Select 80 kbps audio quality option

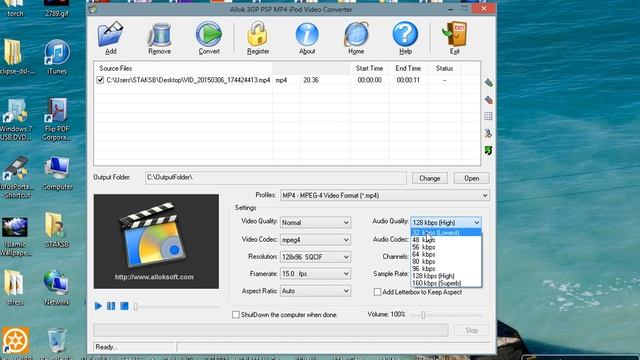coord(446,262)
